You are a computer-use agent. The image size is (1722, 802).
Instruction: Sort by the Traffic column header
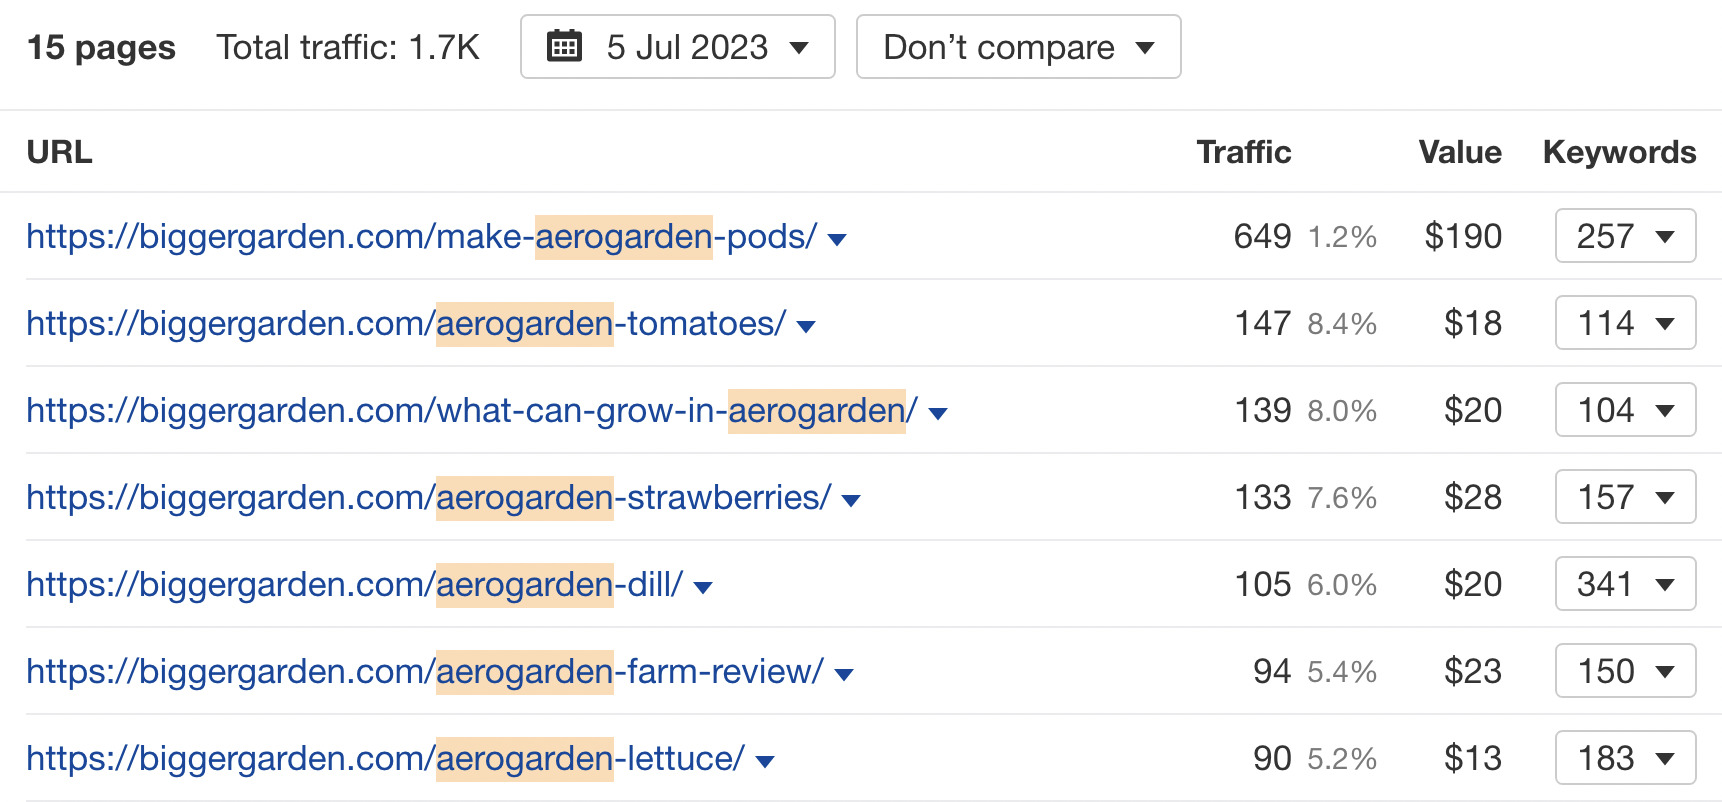(x=1243, y=152)
